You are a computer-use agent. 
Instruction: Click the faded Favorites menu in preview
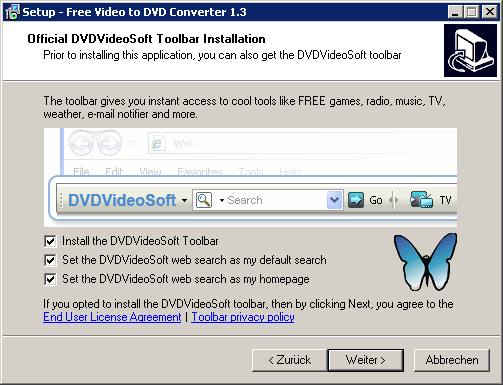click(200, 172)
